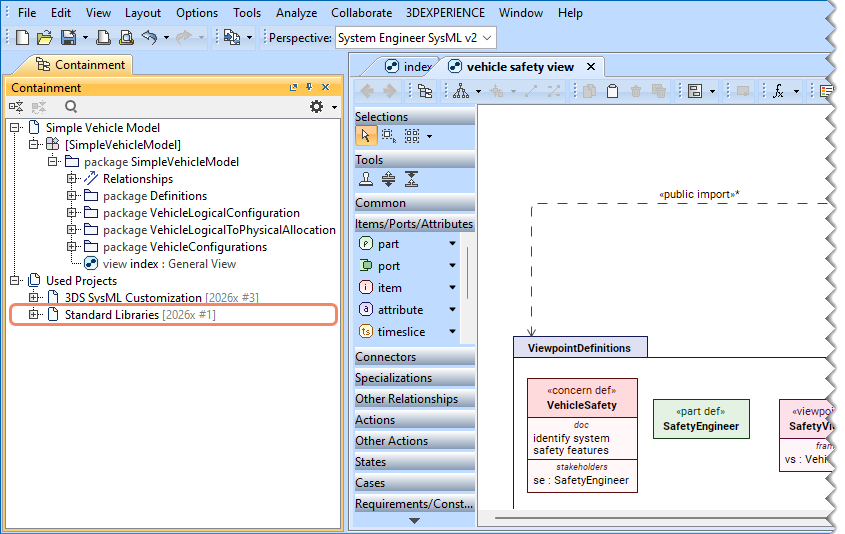Open the part element dropdown arrow
845x534 pixels.
[x=452, y=244]
